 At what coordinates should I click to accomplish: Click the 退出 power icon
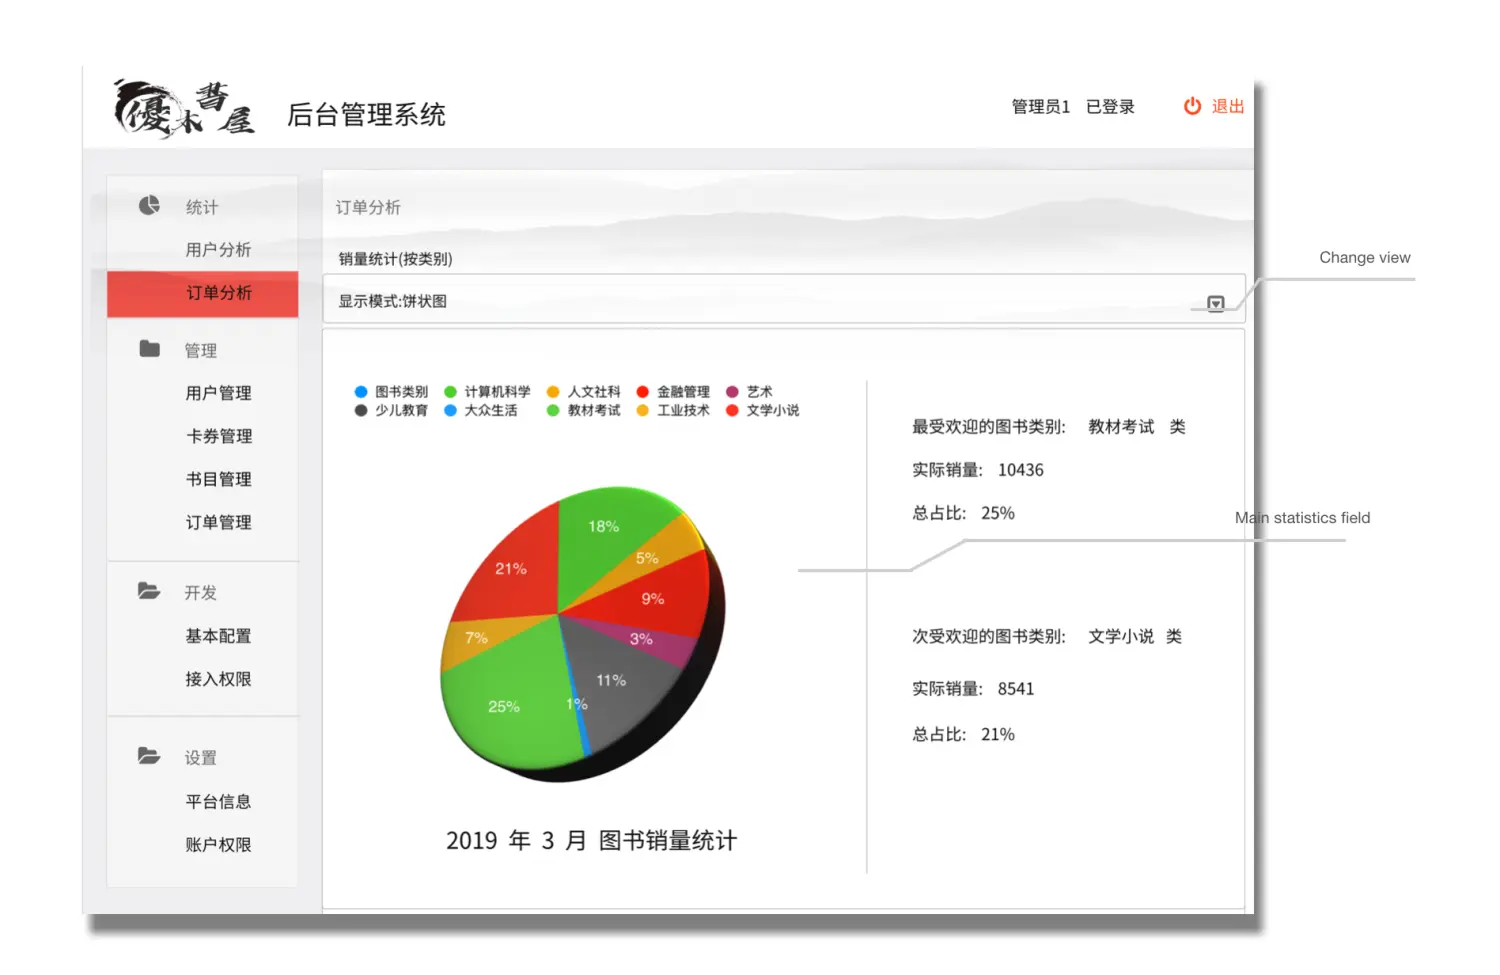click(1192, 106)
